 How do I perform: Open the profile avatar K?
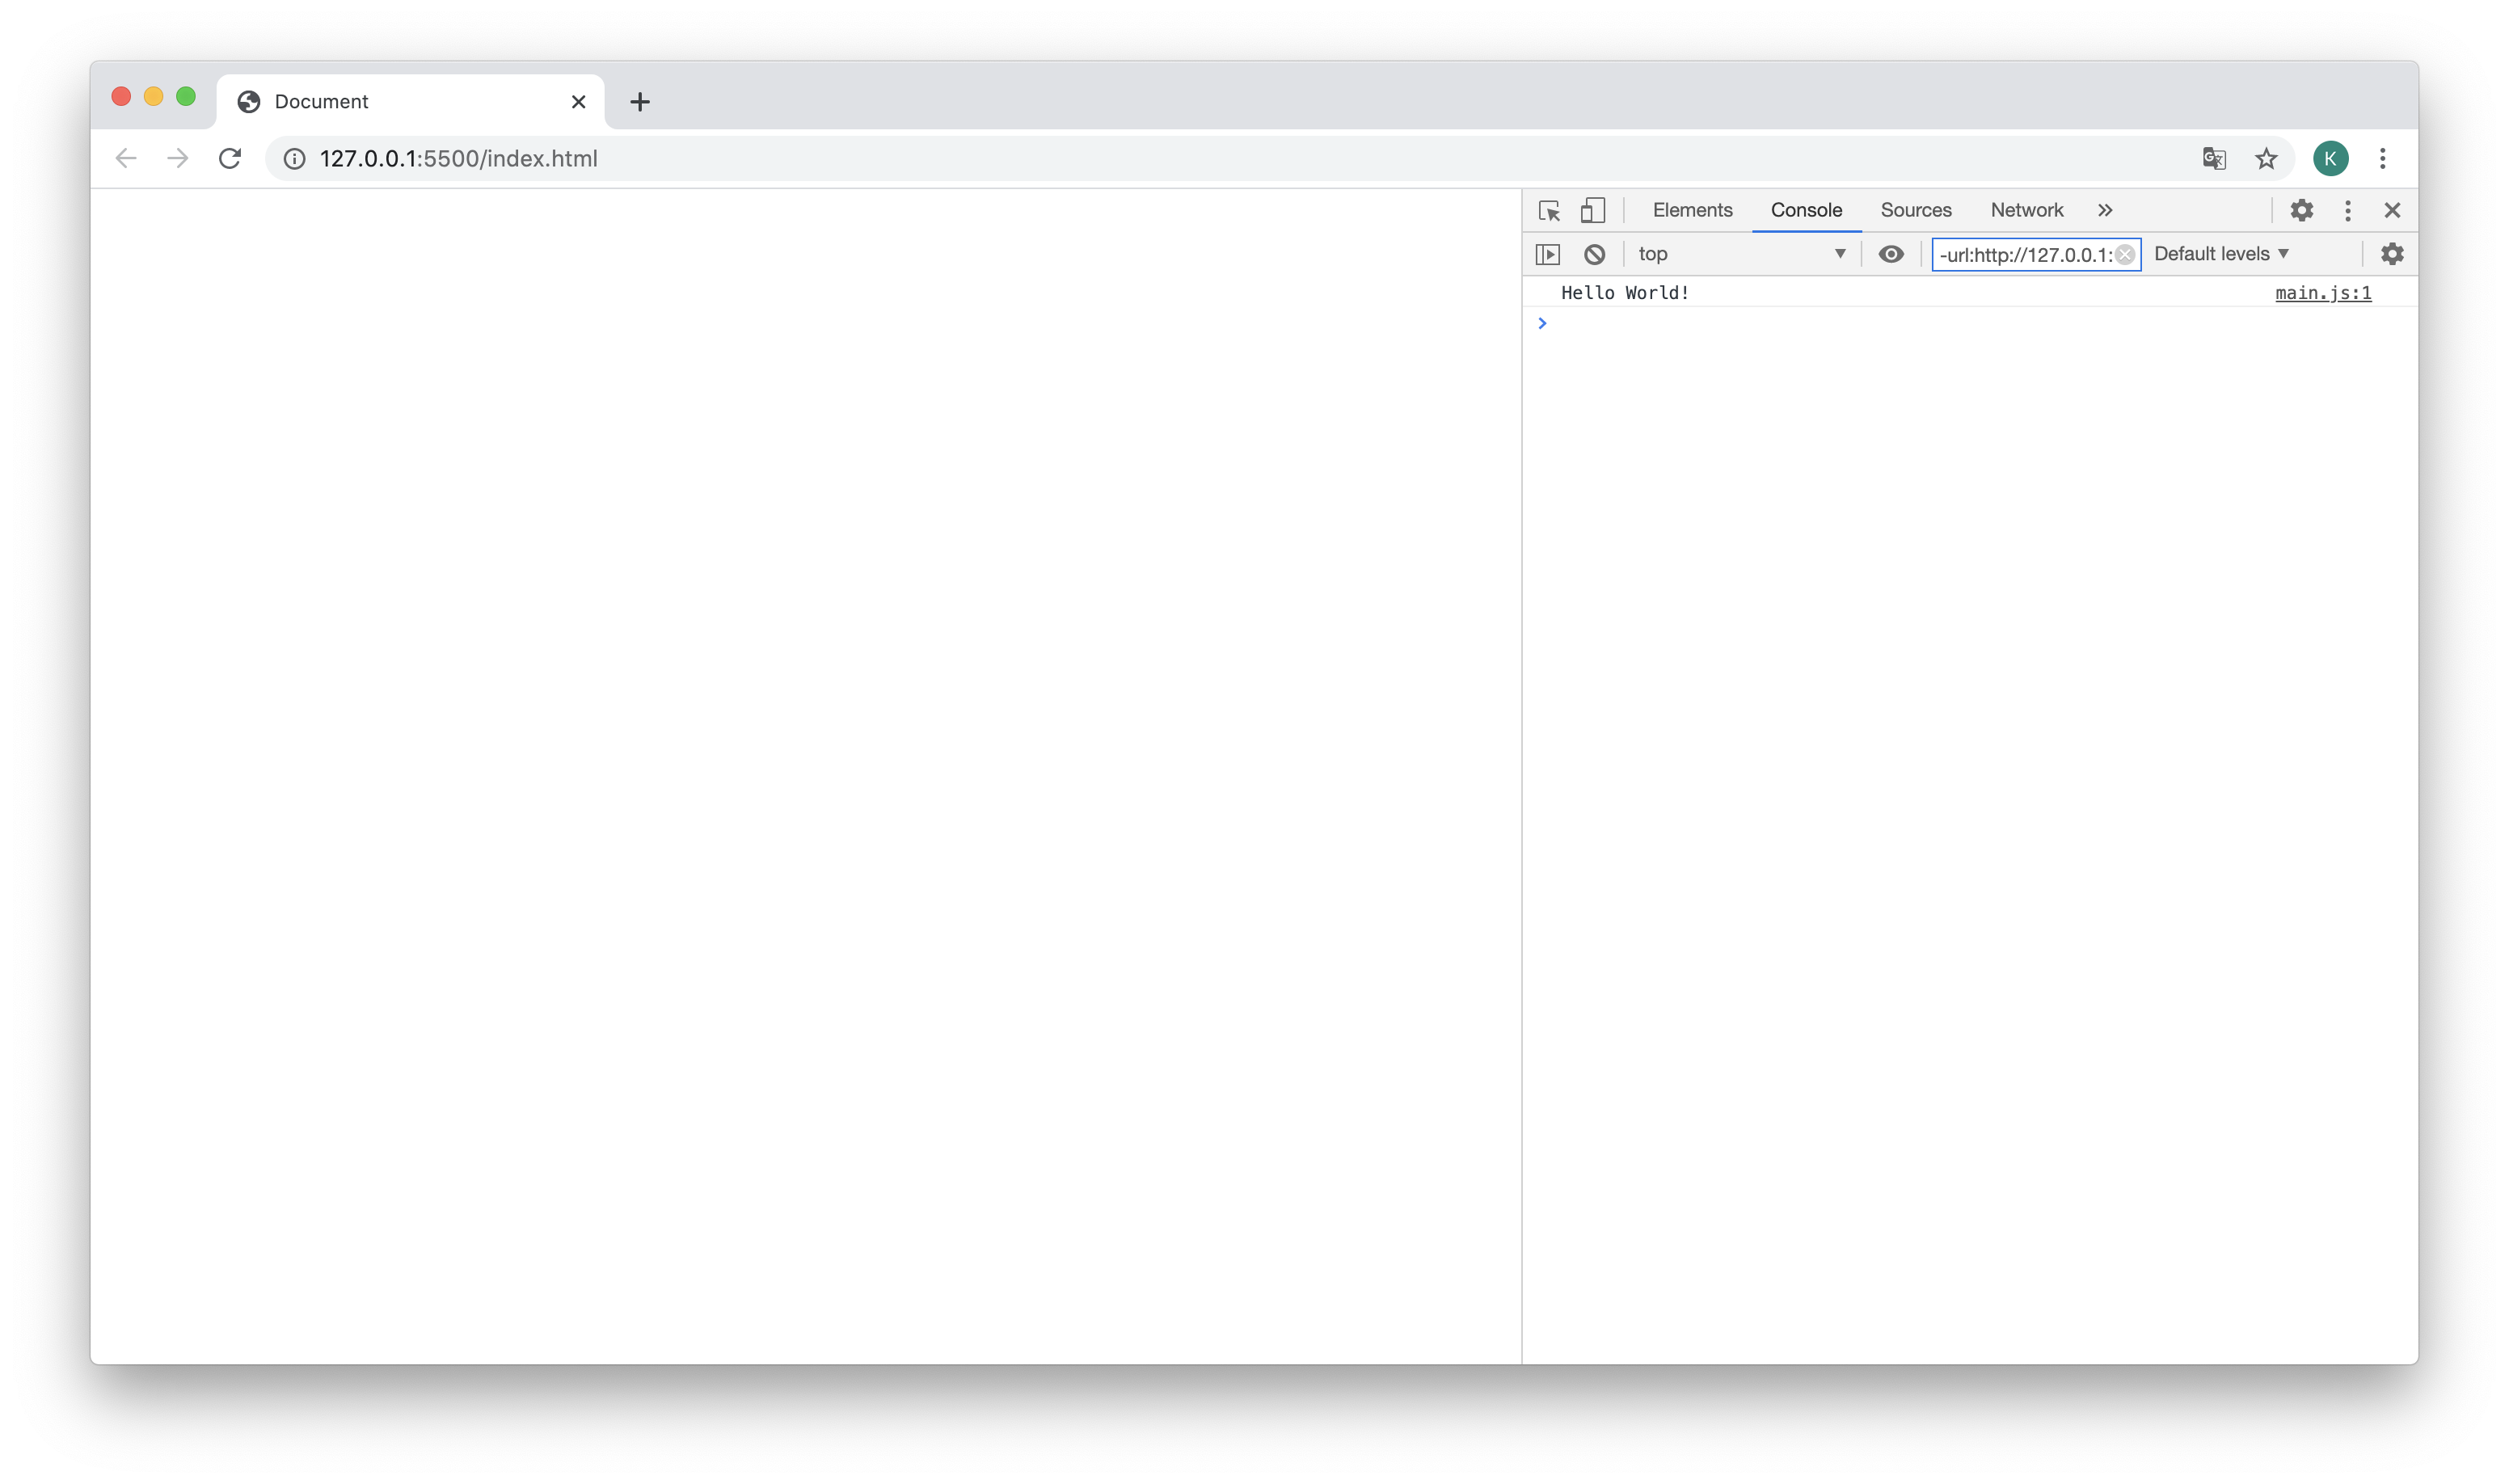[x=2330, y=158]
